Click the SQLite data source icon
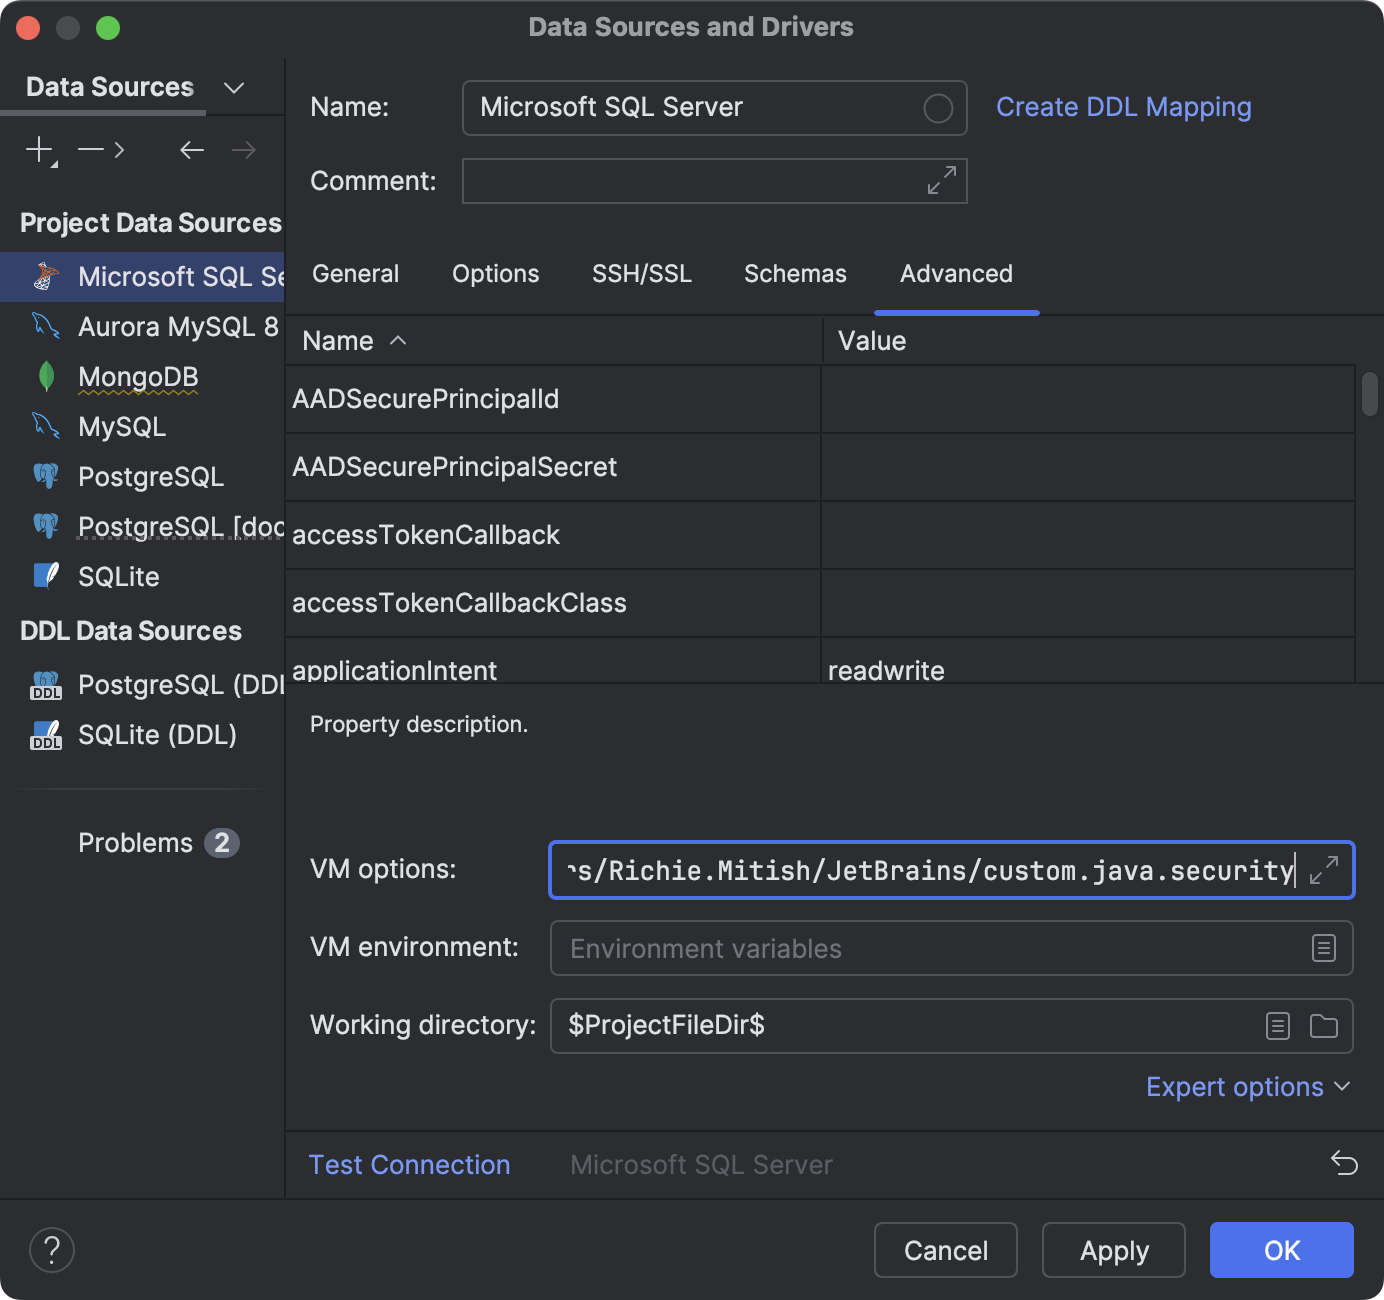 click(45, 576)
